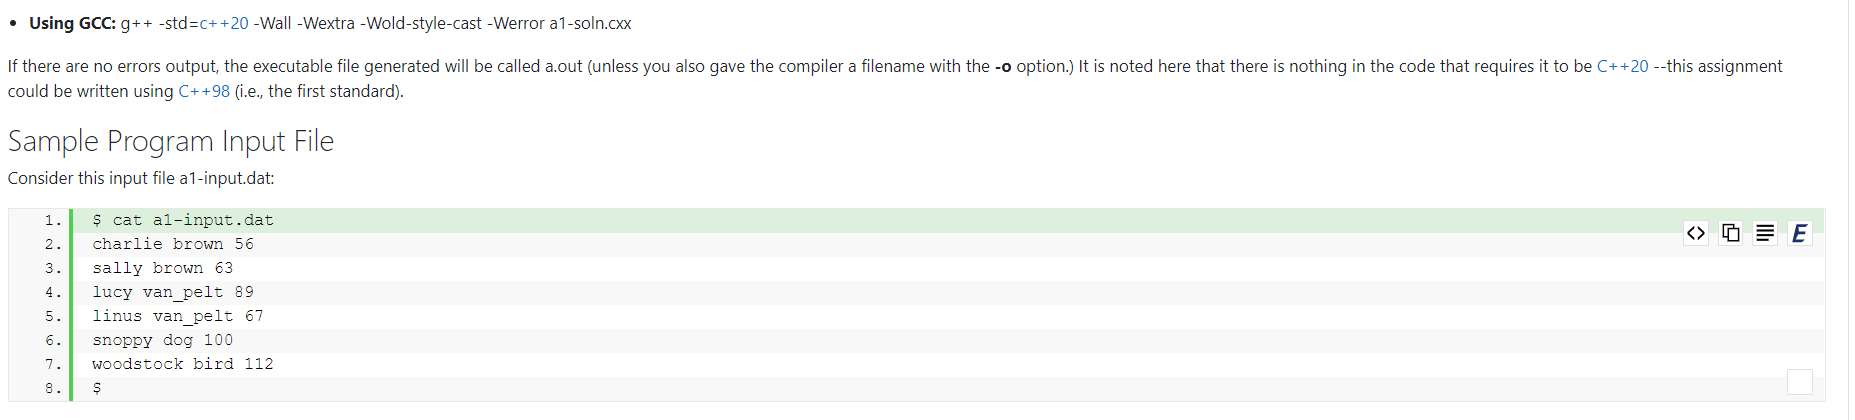Click the "woodstock bird 112" line

pyautogui.click(x=183, y=364)
